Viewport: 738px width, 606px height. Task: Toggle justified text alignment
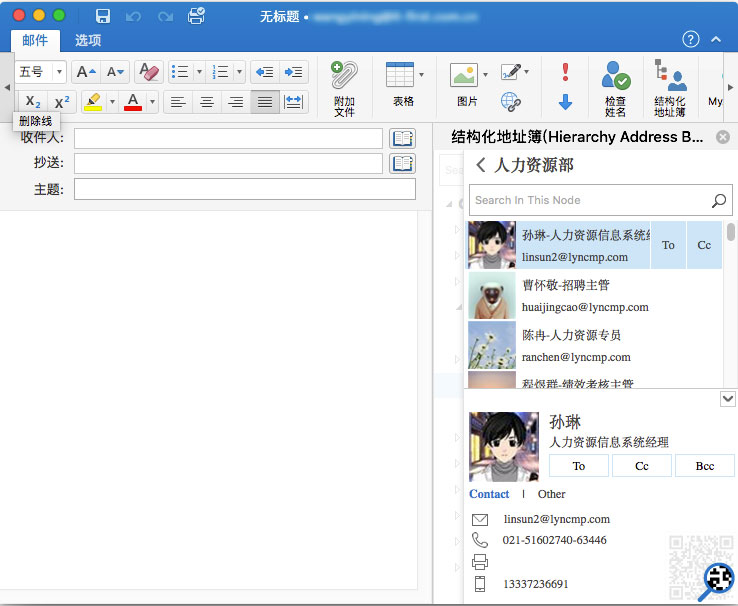tap(265, 102)
